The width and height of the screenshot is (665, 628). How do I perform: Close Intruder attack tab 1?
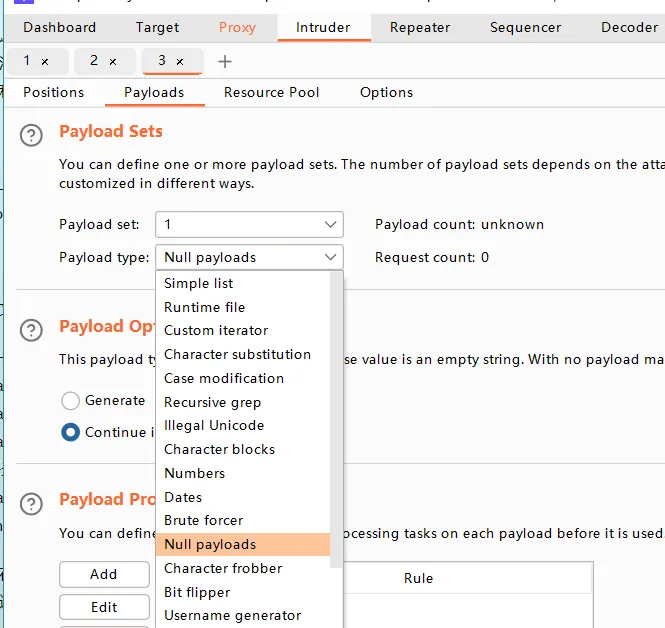pyautogui.click(x=46, y=62)
